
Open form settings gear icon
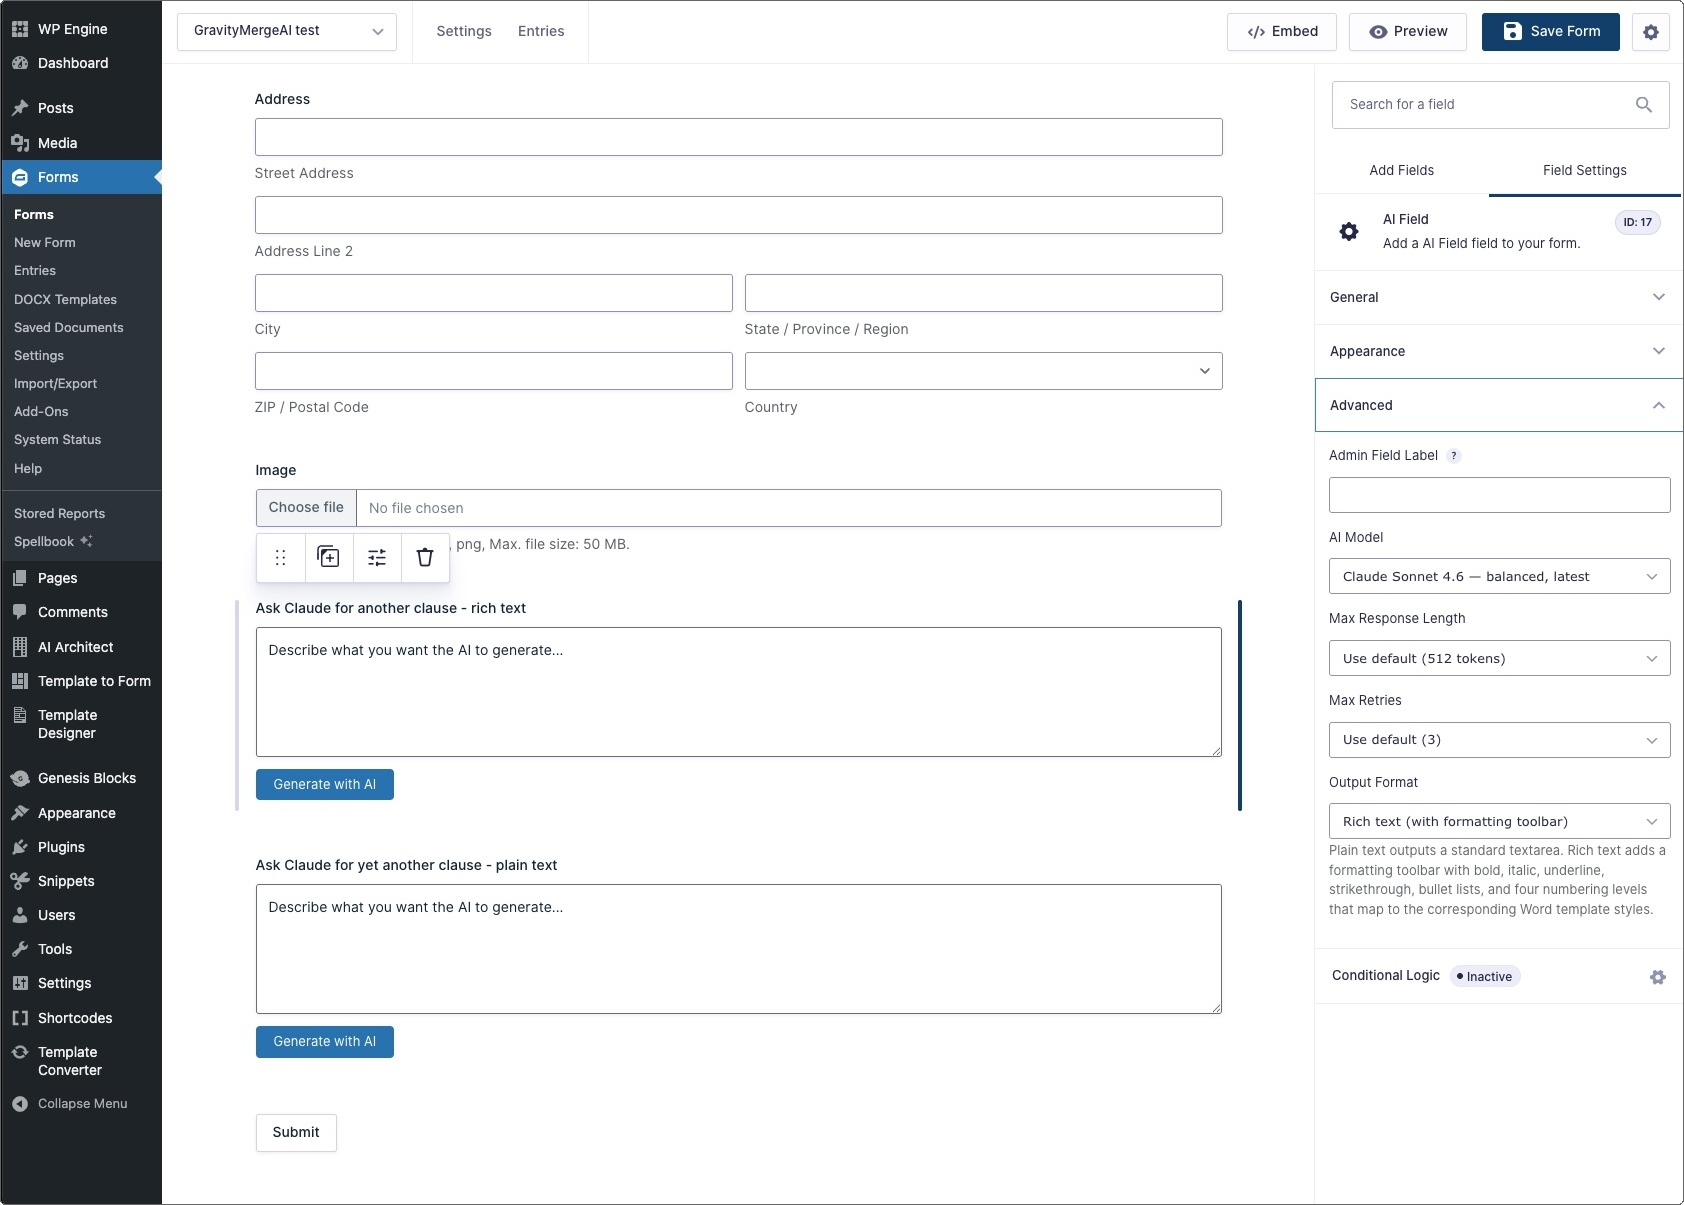(1650, 32)
